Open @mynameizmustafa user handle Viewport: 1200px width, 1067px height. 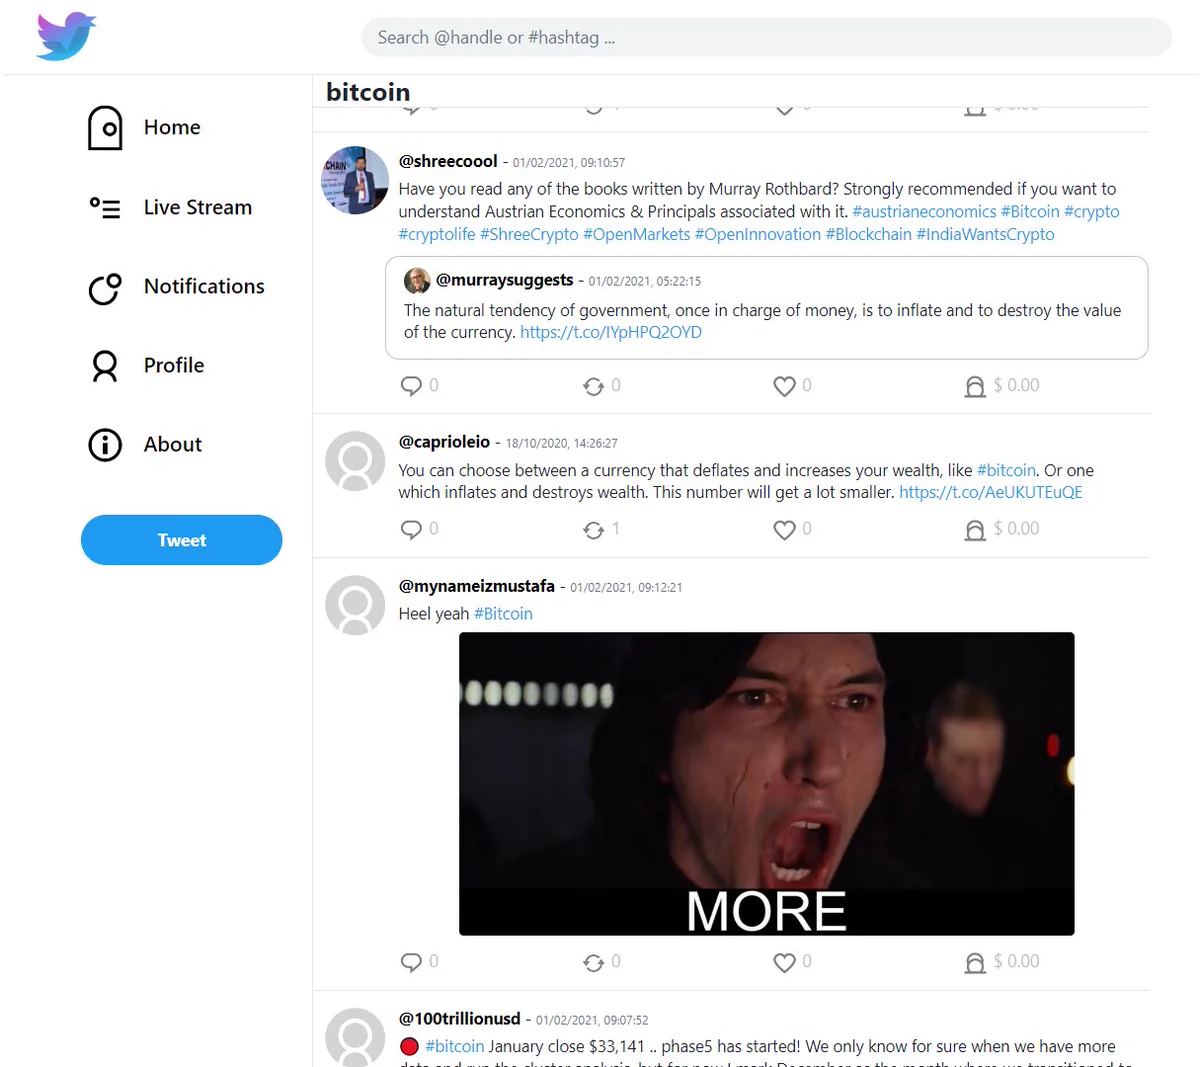click(477, 586)
